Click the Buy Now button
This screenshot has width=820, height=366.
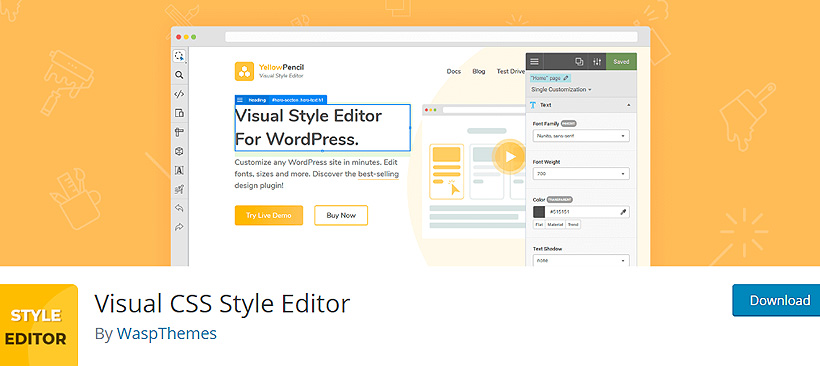pos(341,215)
